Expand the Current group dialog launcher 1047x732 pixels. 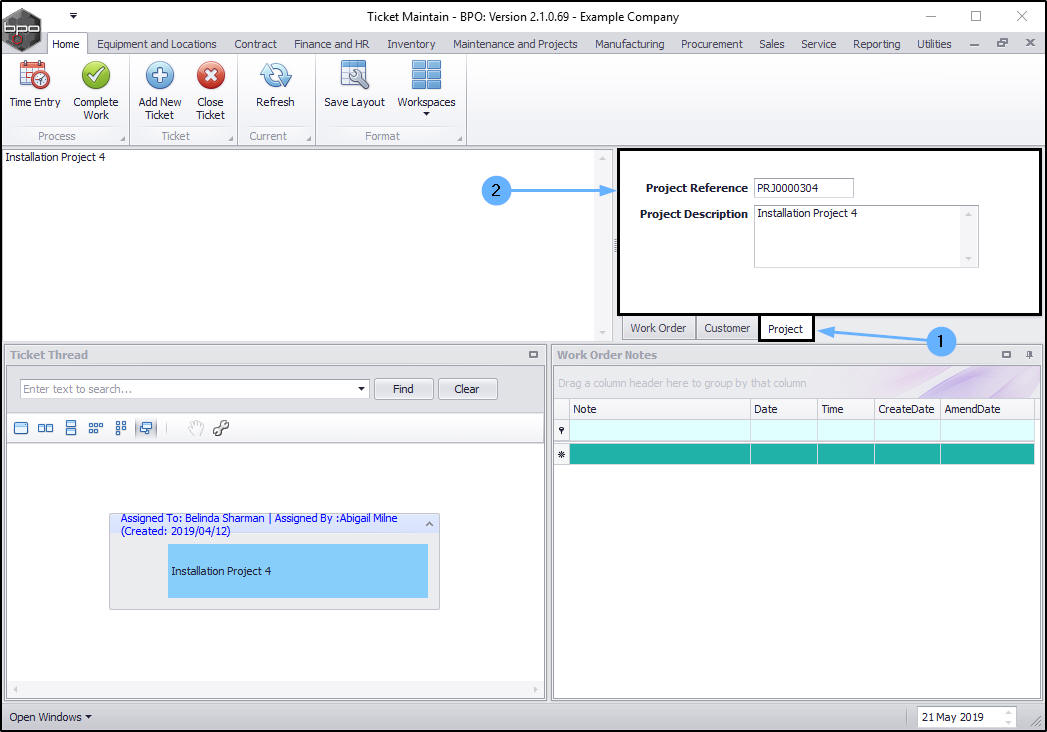point(308,139)
